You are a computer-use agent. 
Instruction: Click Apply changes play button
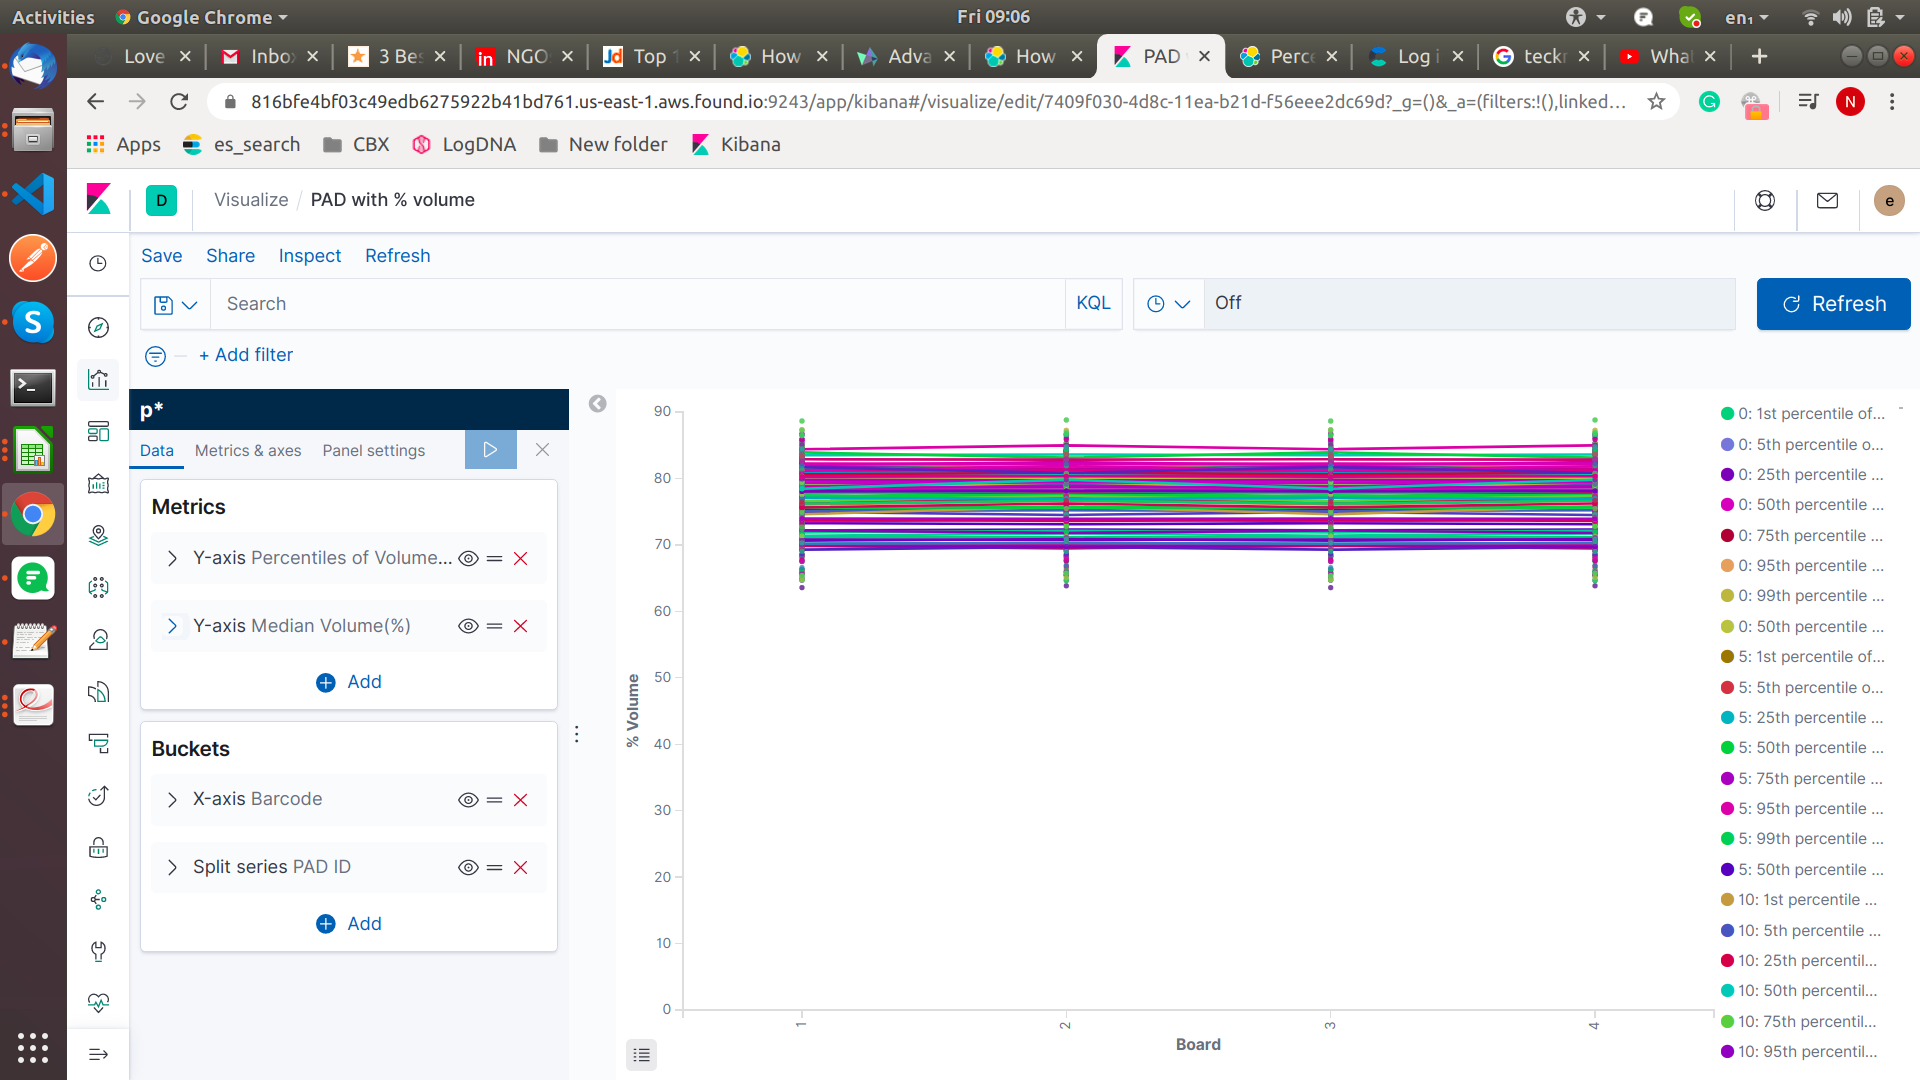pos(490,450)
